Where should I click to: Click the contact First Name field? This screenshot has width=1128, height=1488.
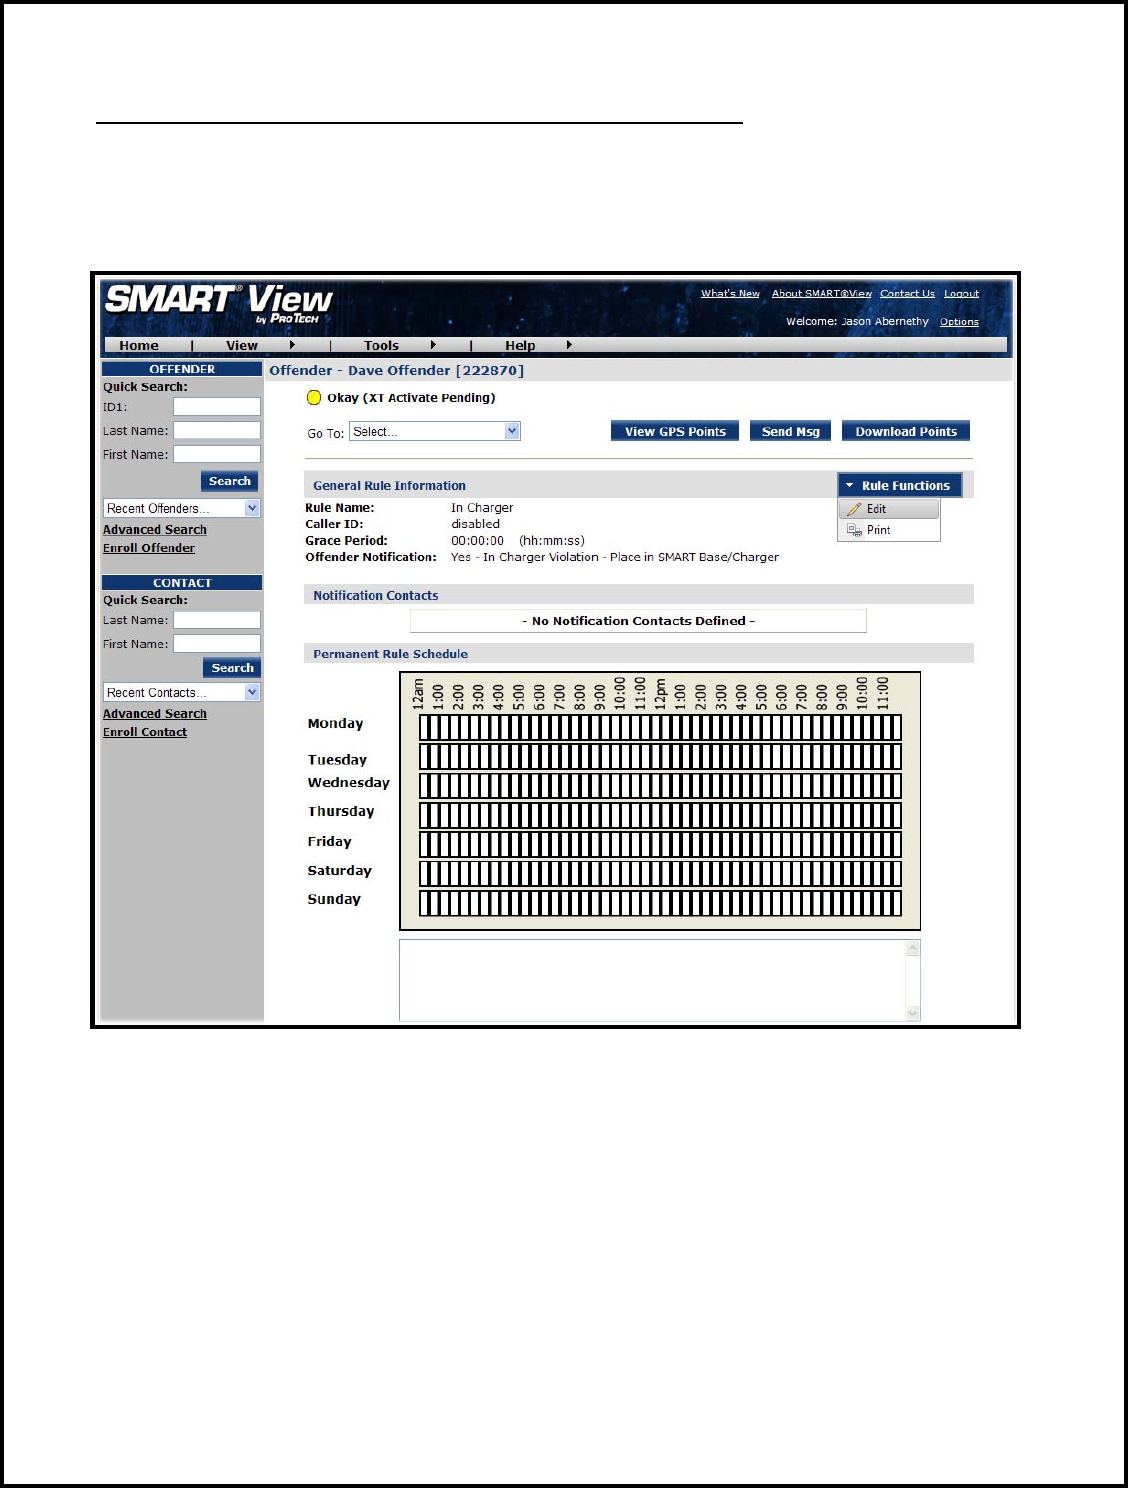click(217, 644)
